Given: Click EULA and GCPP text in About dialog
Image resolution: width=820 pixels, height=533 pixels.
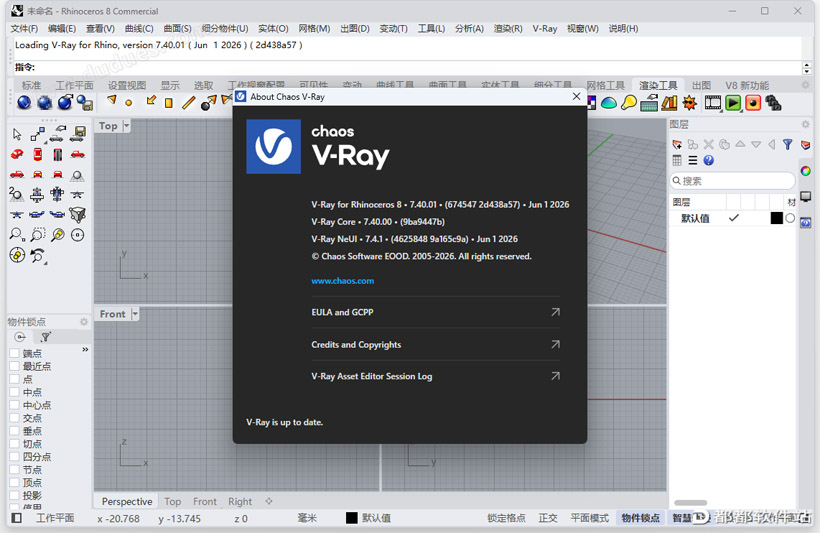Looking at the screenshot, I should pos(342,312).
